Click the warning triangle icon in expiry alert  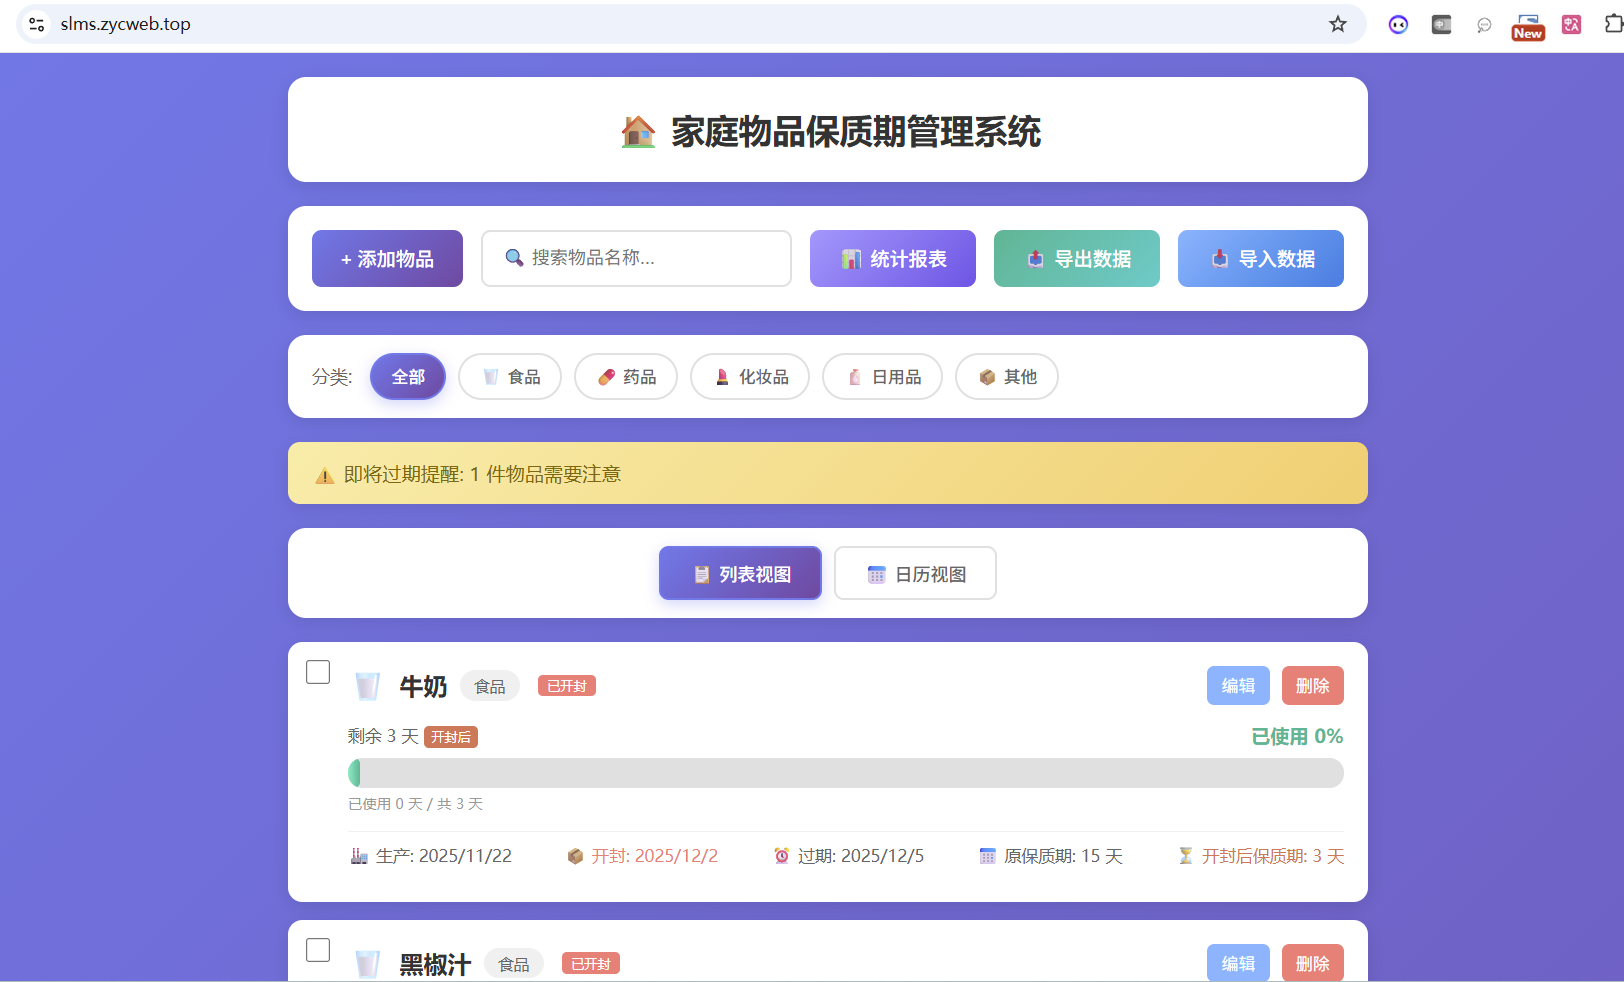click(325, 475)
